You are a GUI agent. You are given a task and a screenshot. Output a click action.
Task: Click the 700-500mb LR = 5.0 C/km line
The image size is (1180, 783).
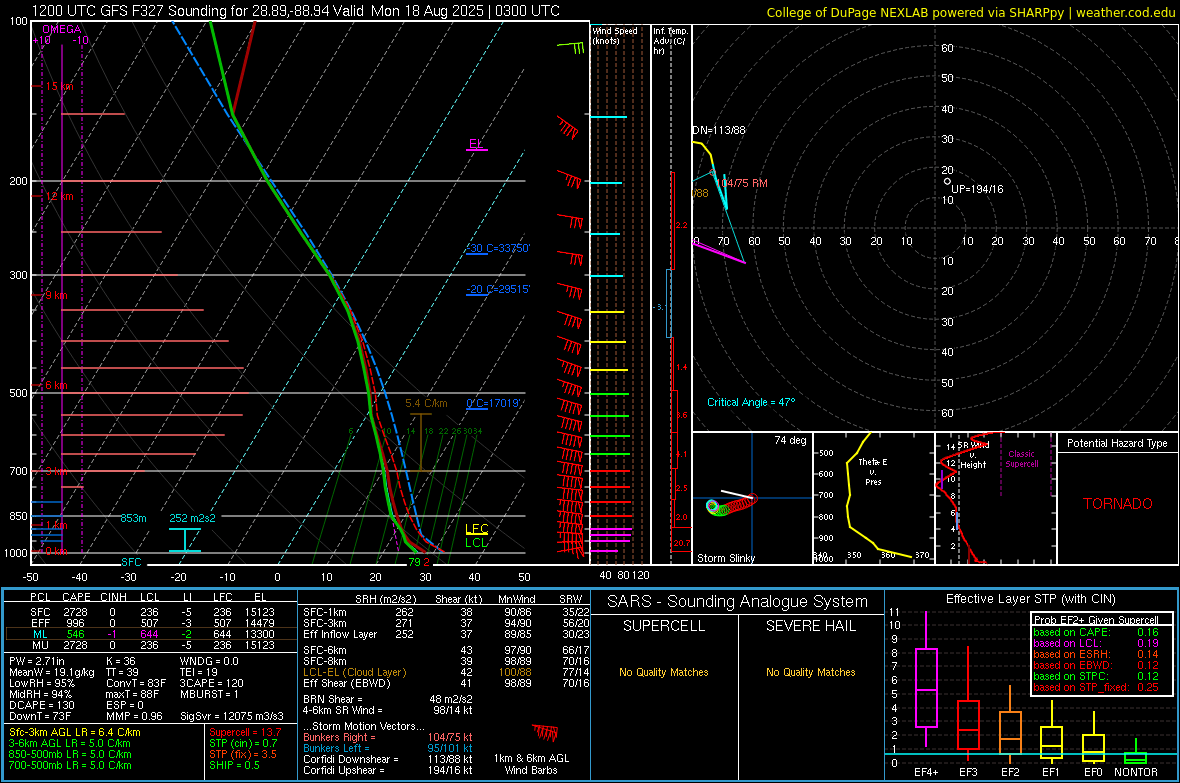pyautogui.click(x=70, y=766)
